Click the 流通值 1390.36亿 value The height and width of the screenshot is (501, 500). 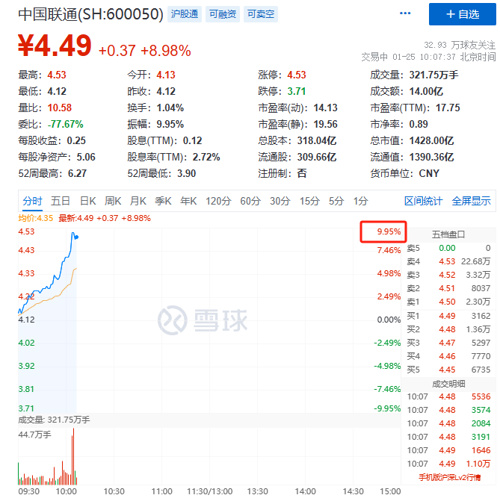coord(431,157)
